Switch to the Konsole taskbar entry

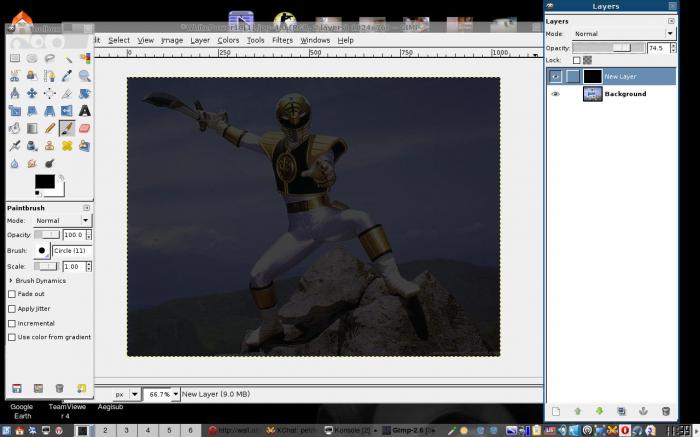350,430
